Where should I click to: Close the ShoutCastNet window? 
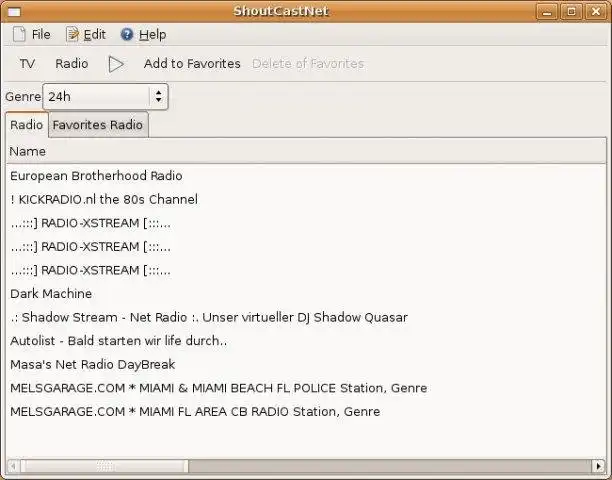point(596,12)
